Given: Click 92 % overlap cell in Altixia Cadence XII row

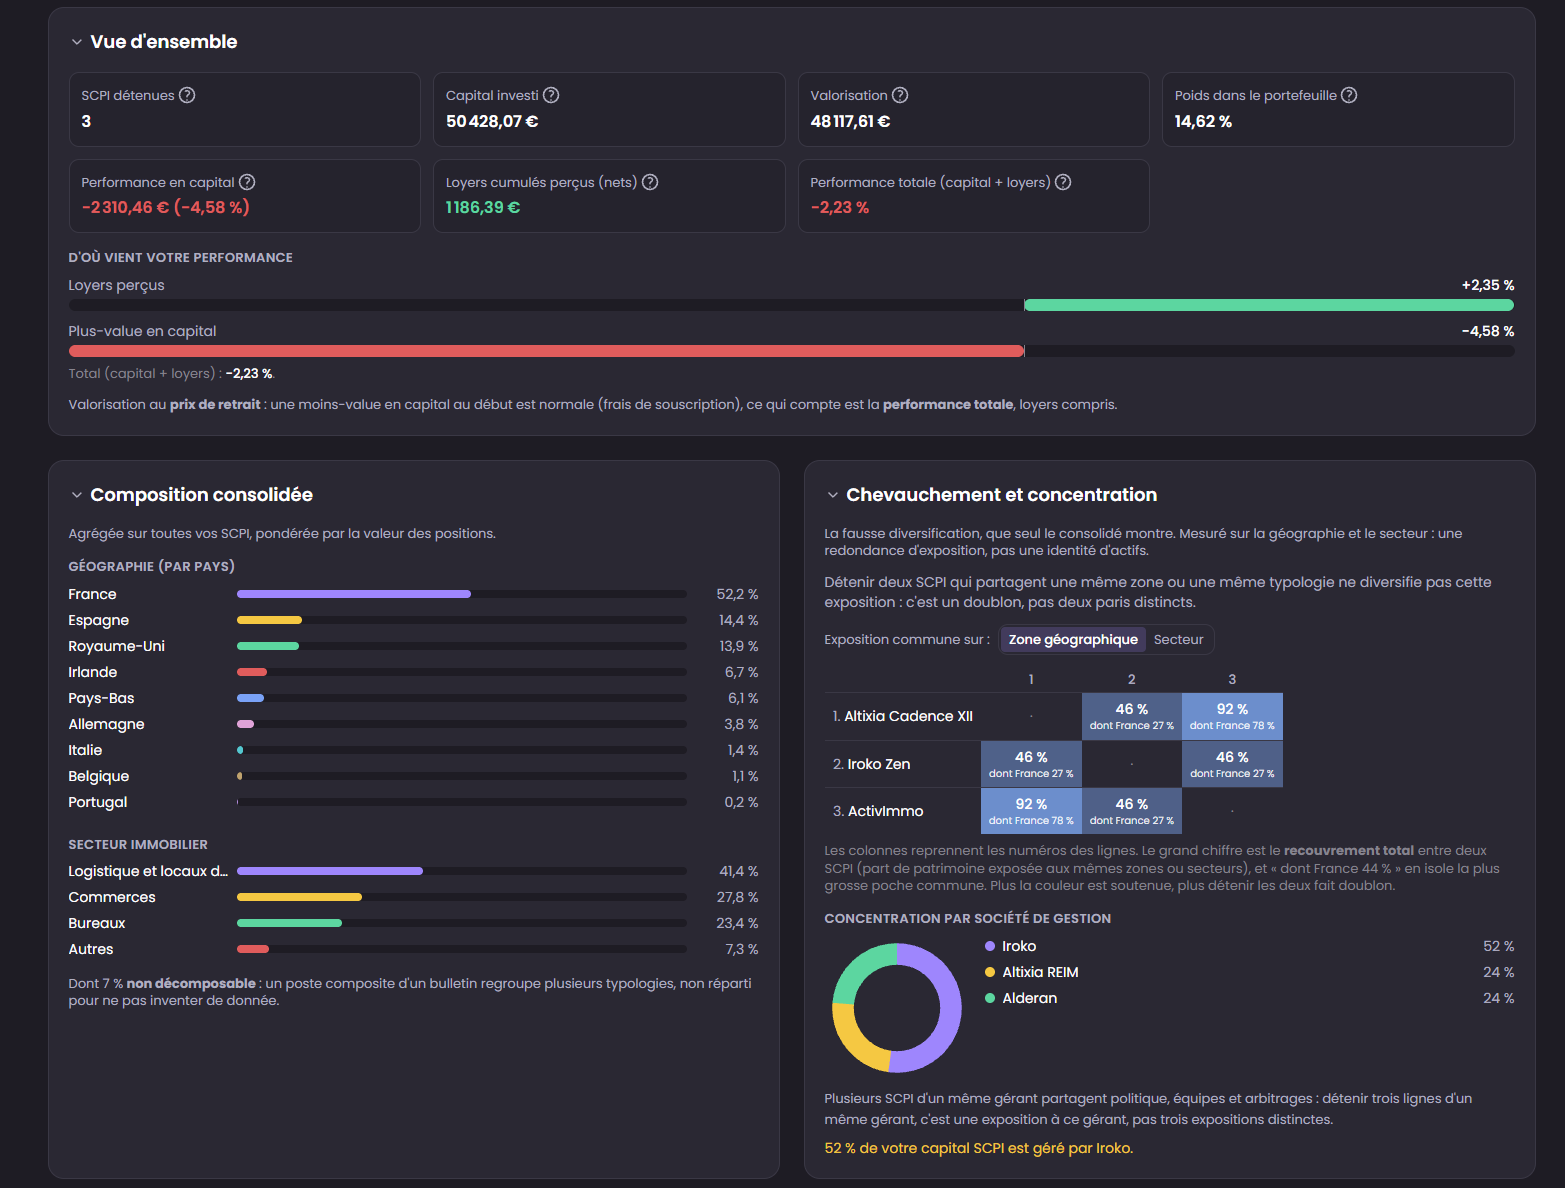Looking at the screenshot, I should pyautogui.click(x=1232, y=716).
